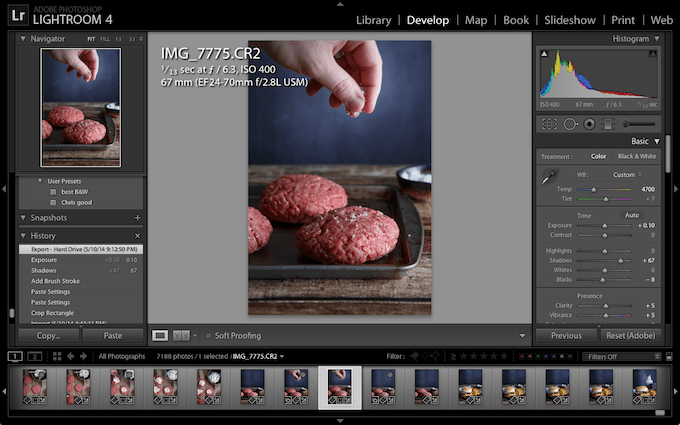Screen dimensions: 680x425
Task: Toggle shadow clipping indicator in histogram
Action: pyautogui.click(x=544, y=54)
